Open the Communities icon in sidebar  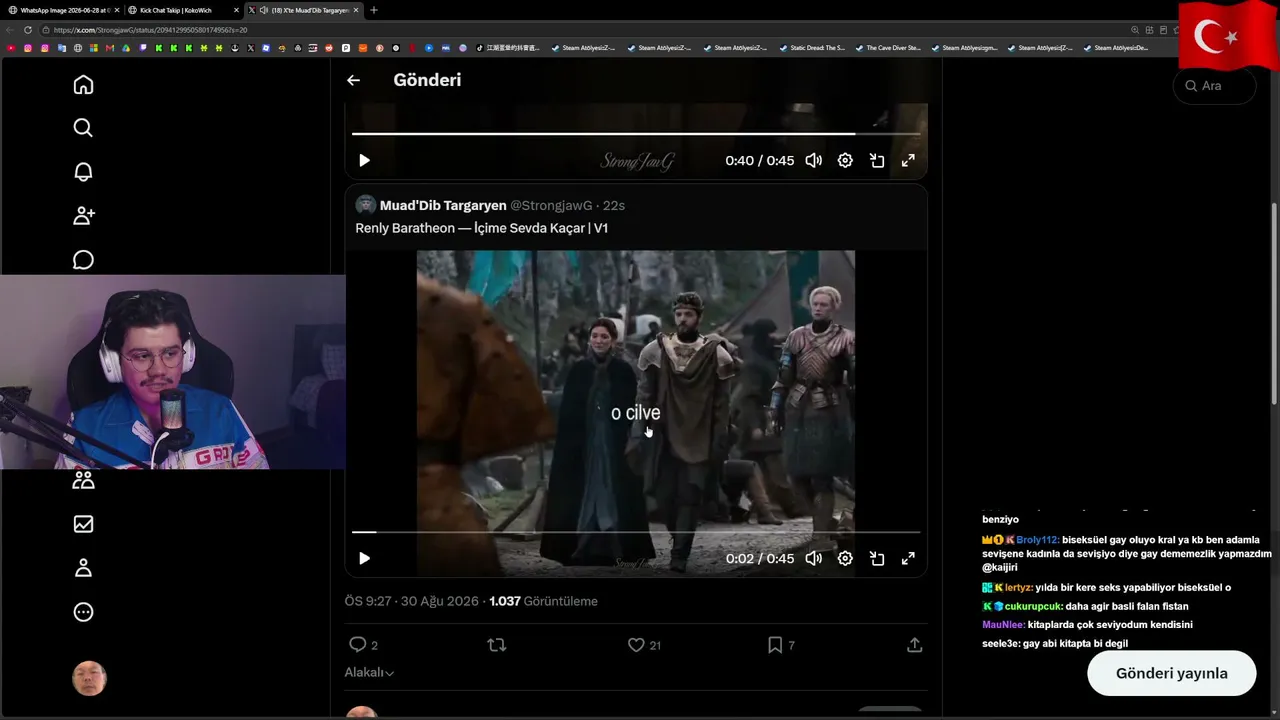coord(83,481)
